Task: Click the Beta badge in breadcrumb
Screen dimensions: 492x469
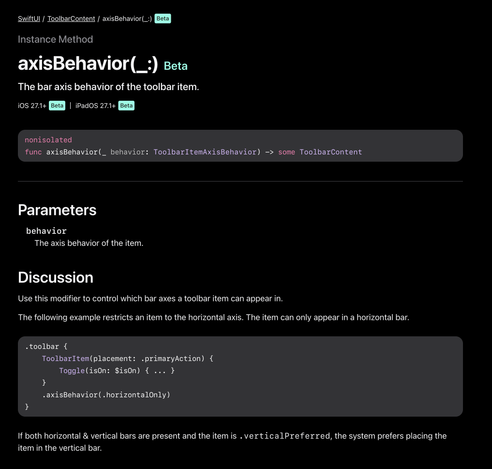Action: [163, 19]
